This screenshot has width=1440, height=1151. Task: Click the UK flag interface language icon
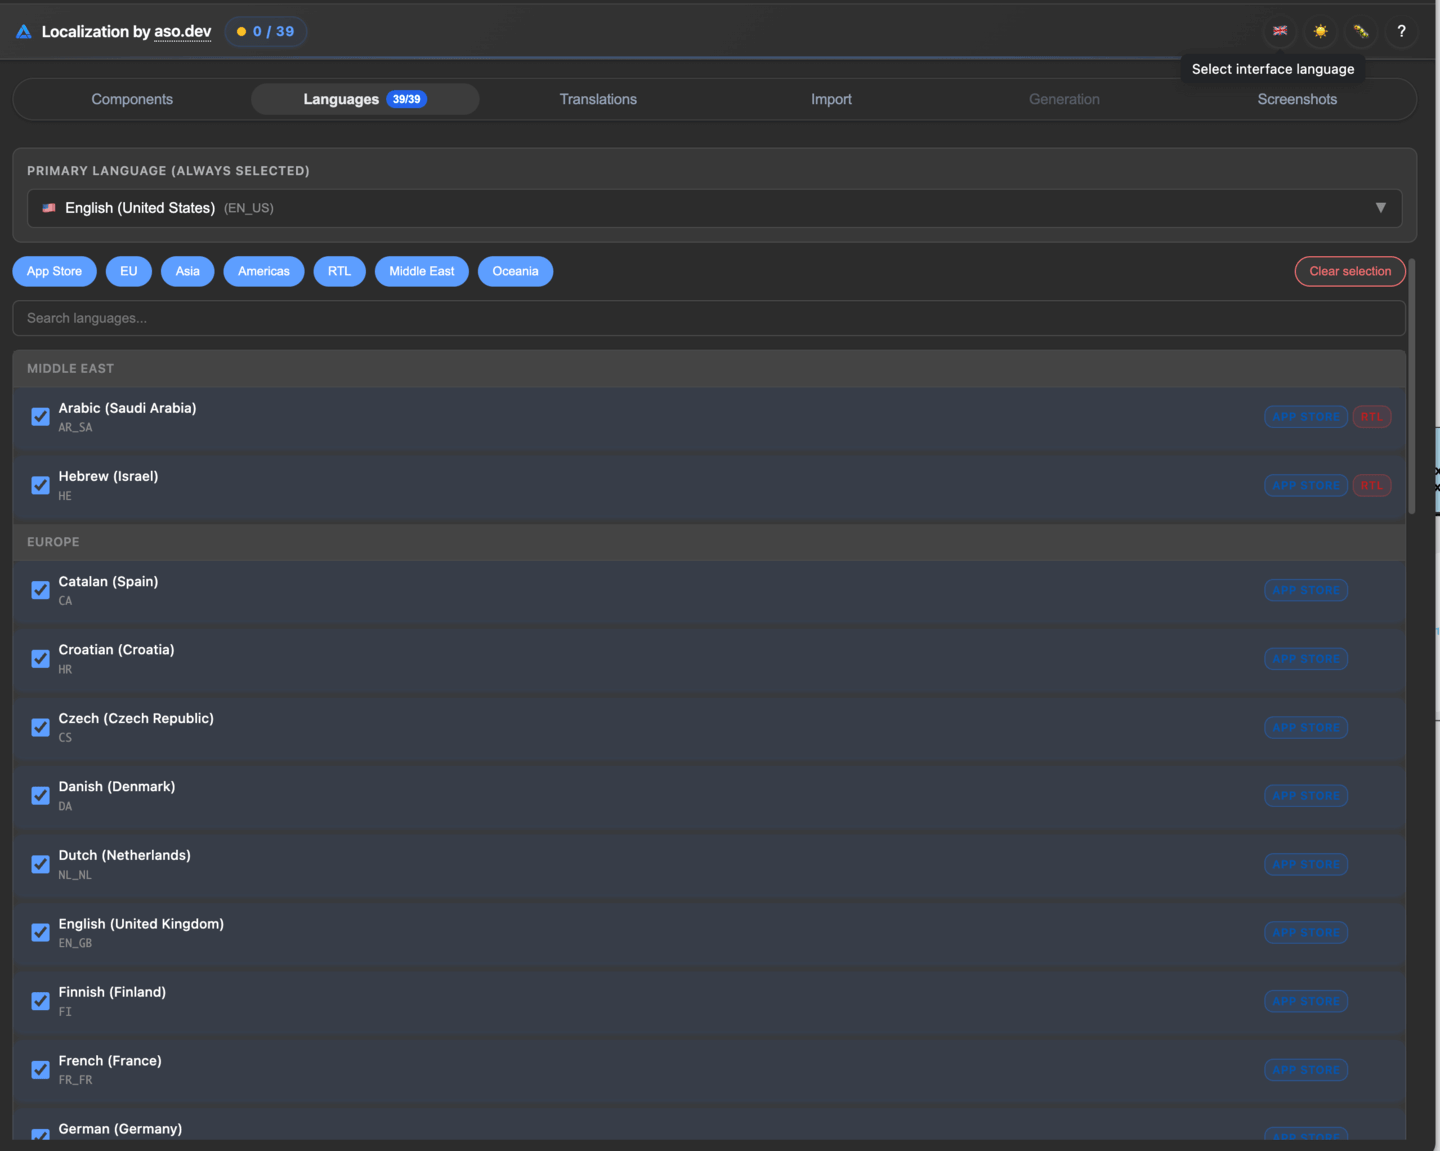pos(1279,31)
